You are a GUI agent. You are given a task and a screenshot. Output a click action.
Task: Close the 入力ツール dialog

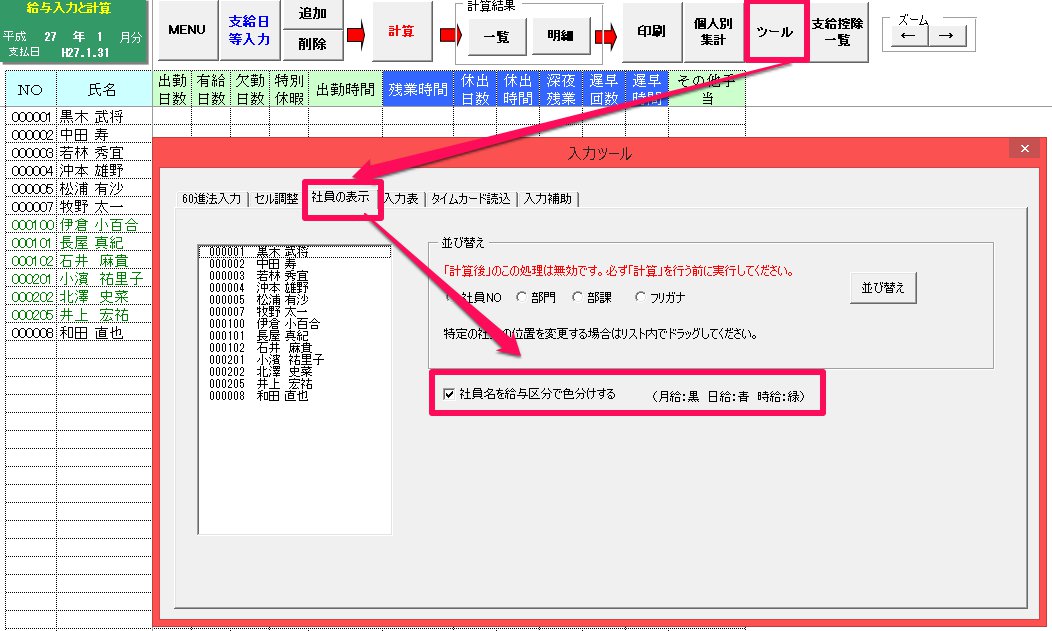[x=1024, y=149]
